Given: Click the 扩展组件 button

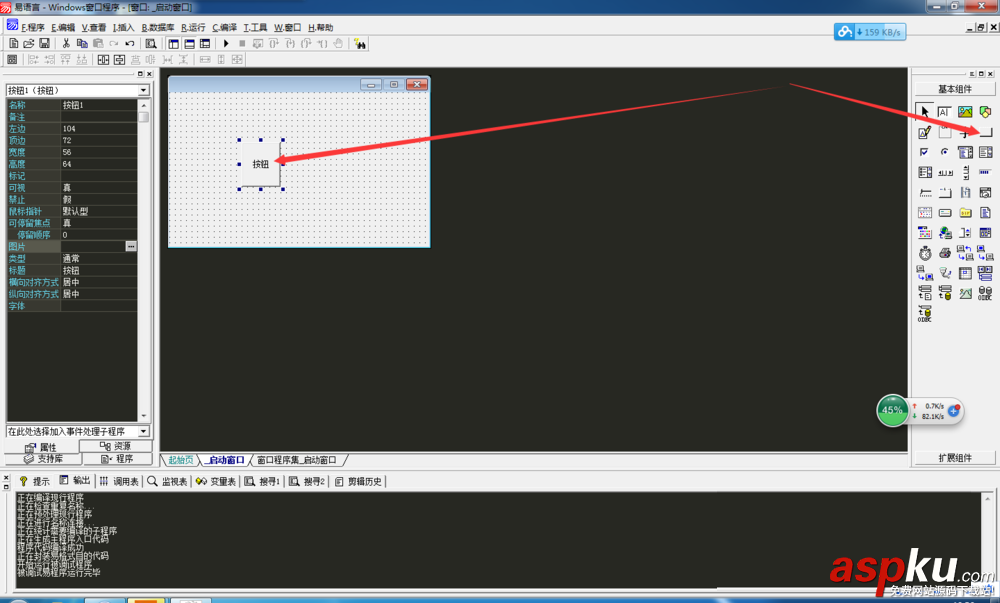Looking at the screenshot, I should 955,458.
